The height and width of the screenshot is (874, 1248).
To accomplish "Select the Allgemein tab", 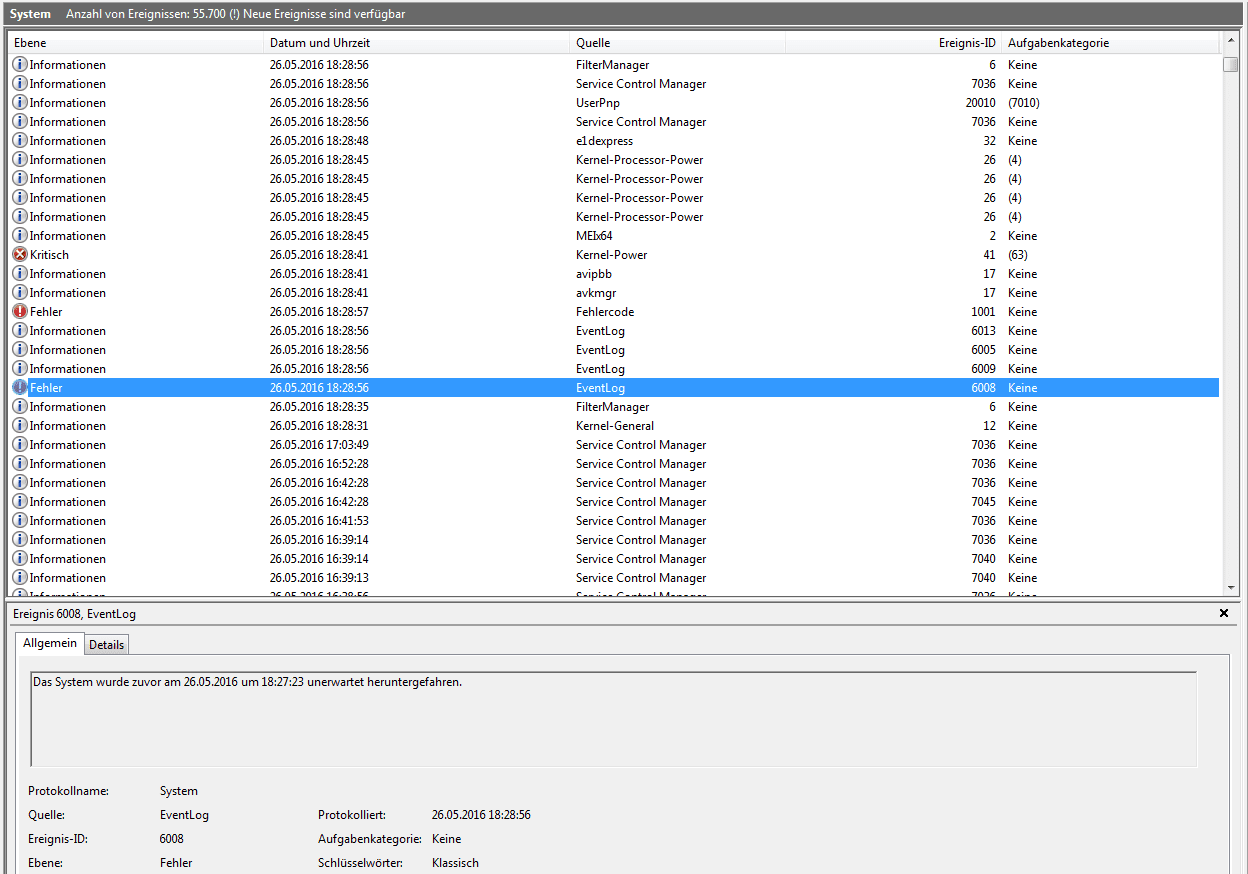I will pyautogui.click(x=50, y=643).
